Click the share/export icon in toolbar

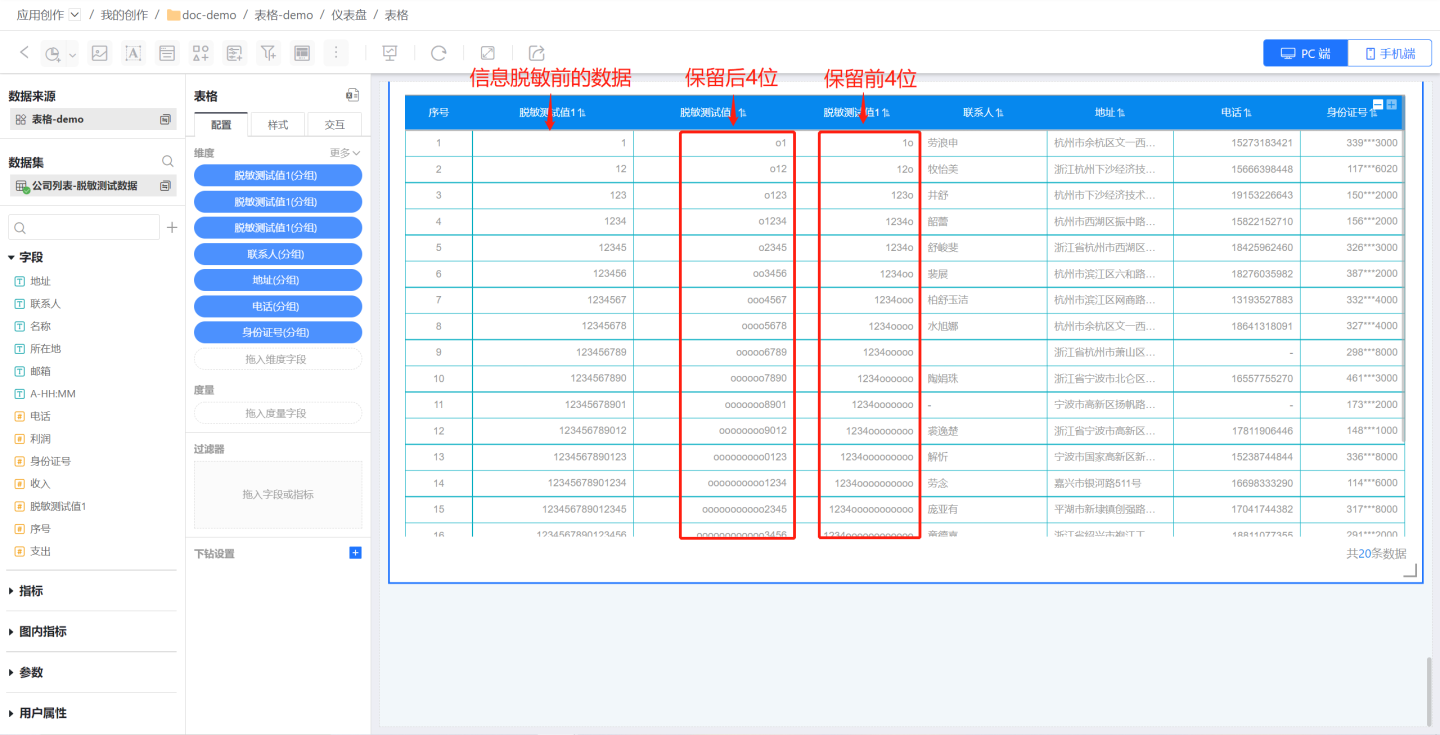pos(537,53)
